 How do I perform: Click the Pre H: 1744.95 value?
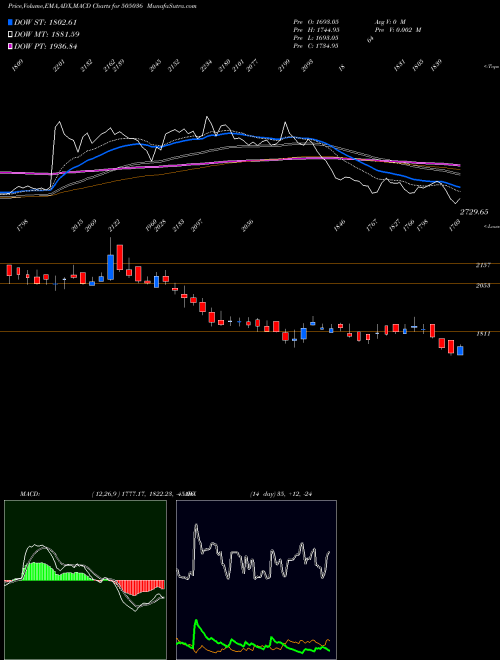316,30
